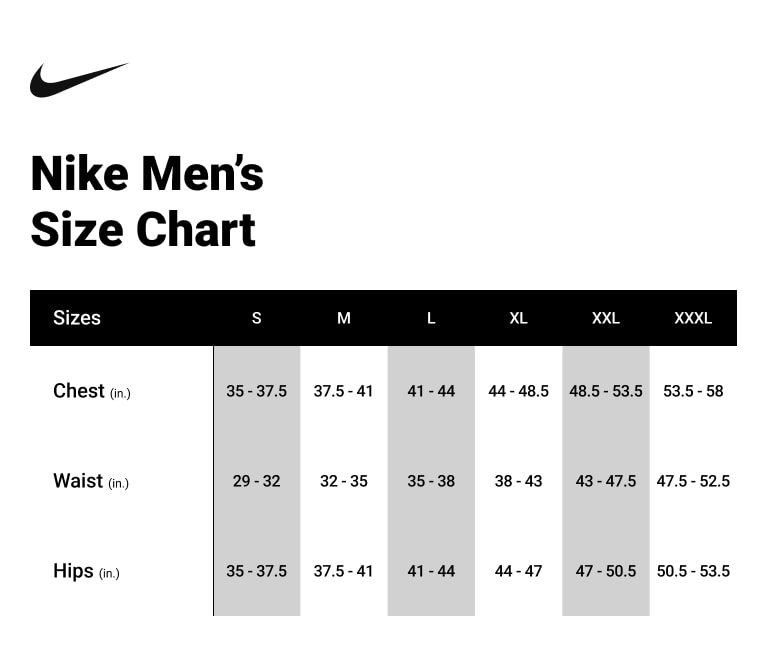Click the Waist M cell 32 - 35
The height and width of the screenshot is (646, 767).
[344, 481]
